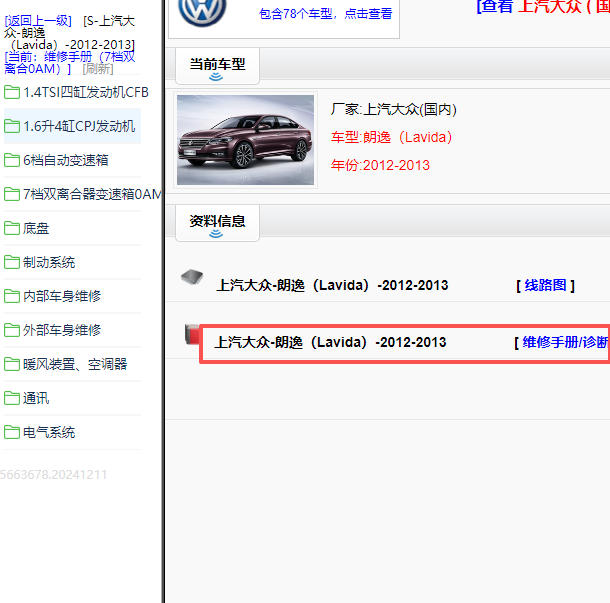Click folder icon beside 1.4TSI四缸发动机CFB
The image size is (610, 603).
tap(12, 92)
